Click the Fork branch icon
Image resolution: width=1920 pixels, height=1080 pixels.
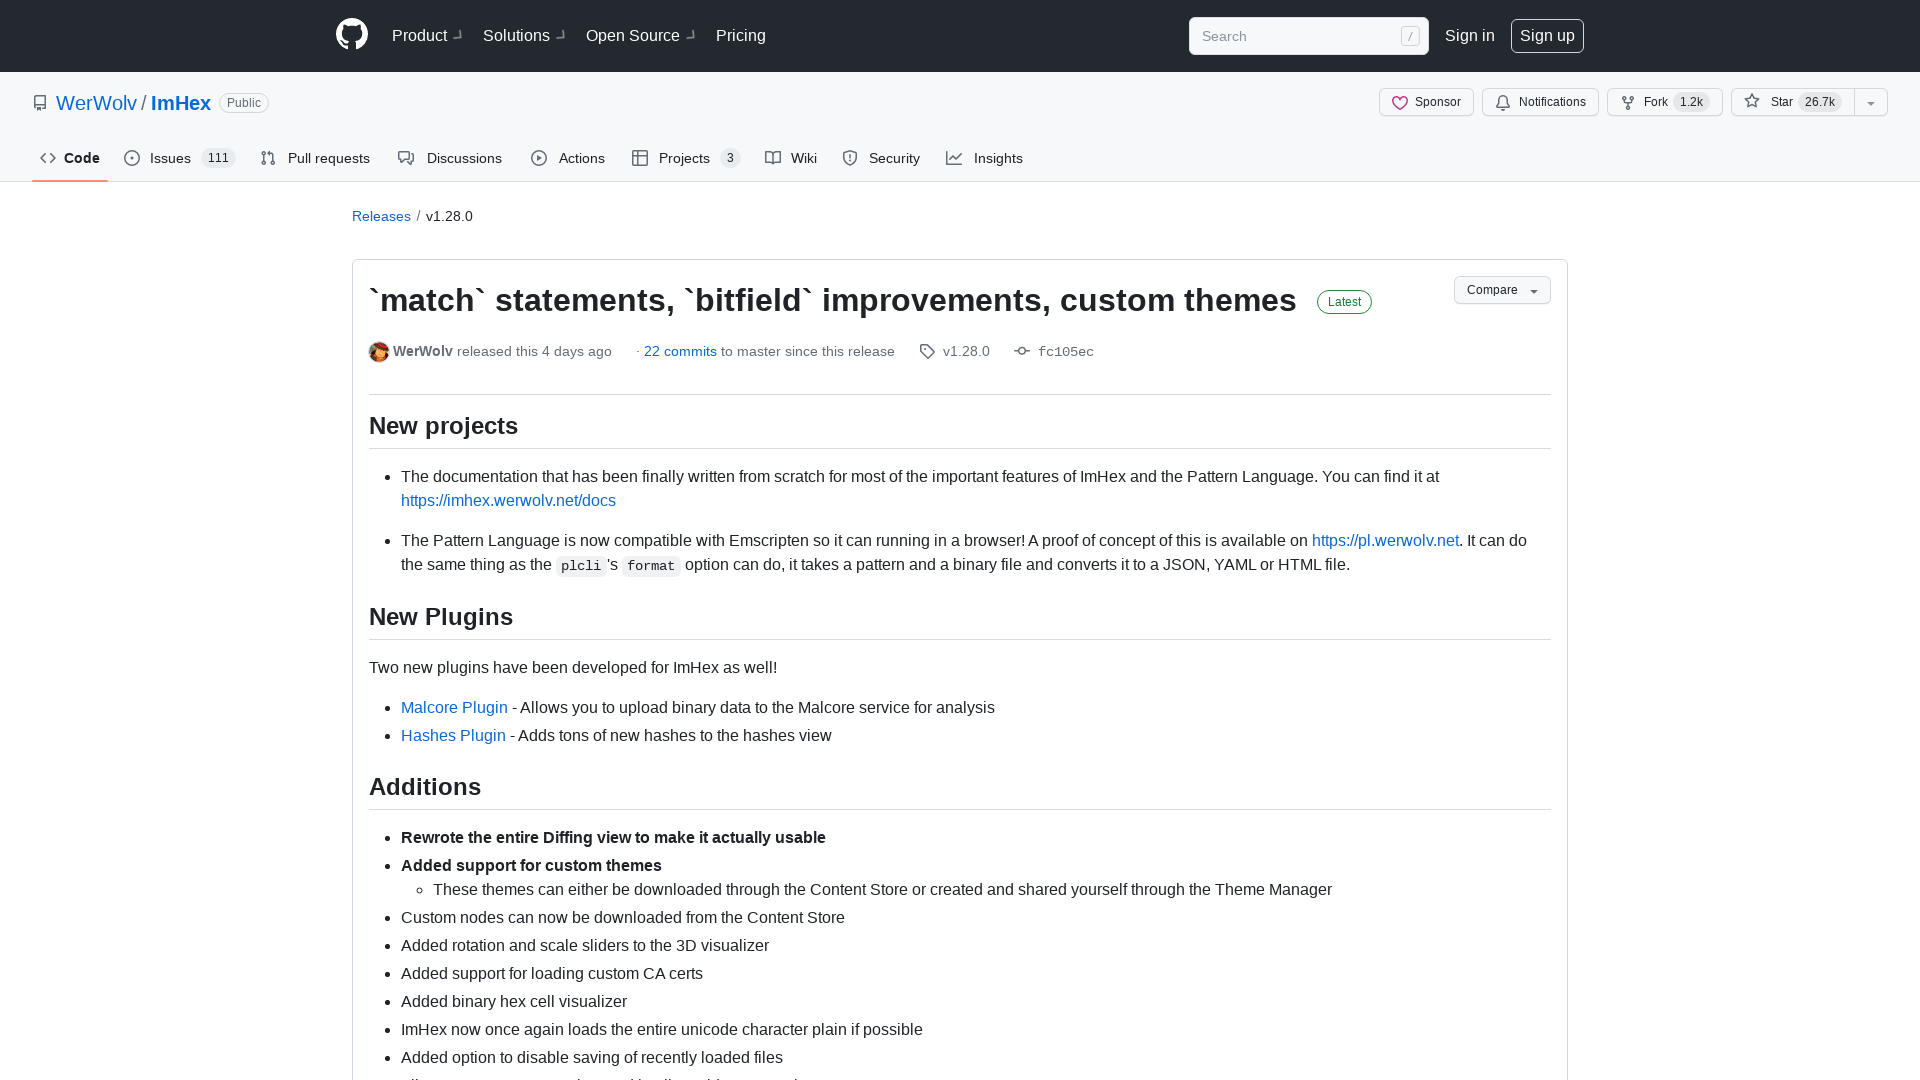tap(1628, 103)
